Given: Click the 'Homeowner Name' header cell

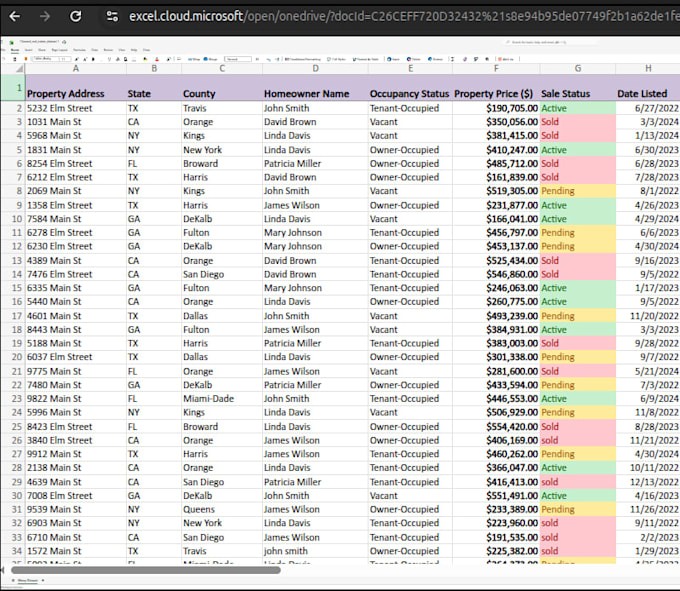Looking at the screenshot, I should point(315,88).
